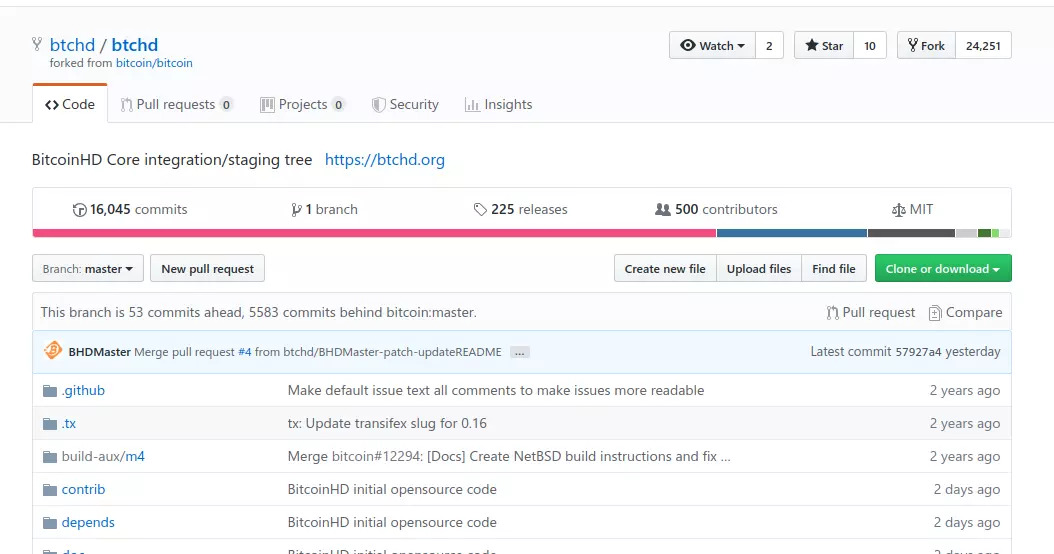Image resolution: width=1054 pixels, height=554 pixels.
Task: Click the dark gray segment of language bar
Action: (911, 233)
